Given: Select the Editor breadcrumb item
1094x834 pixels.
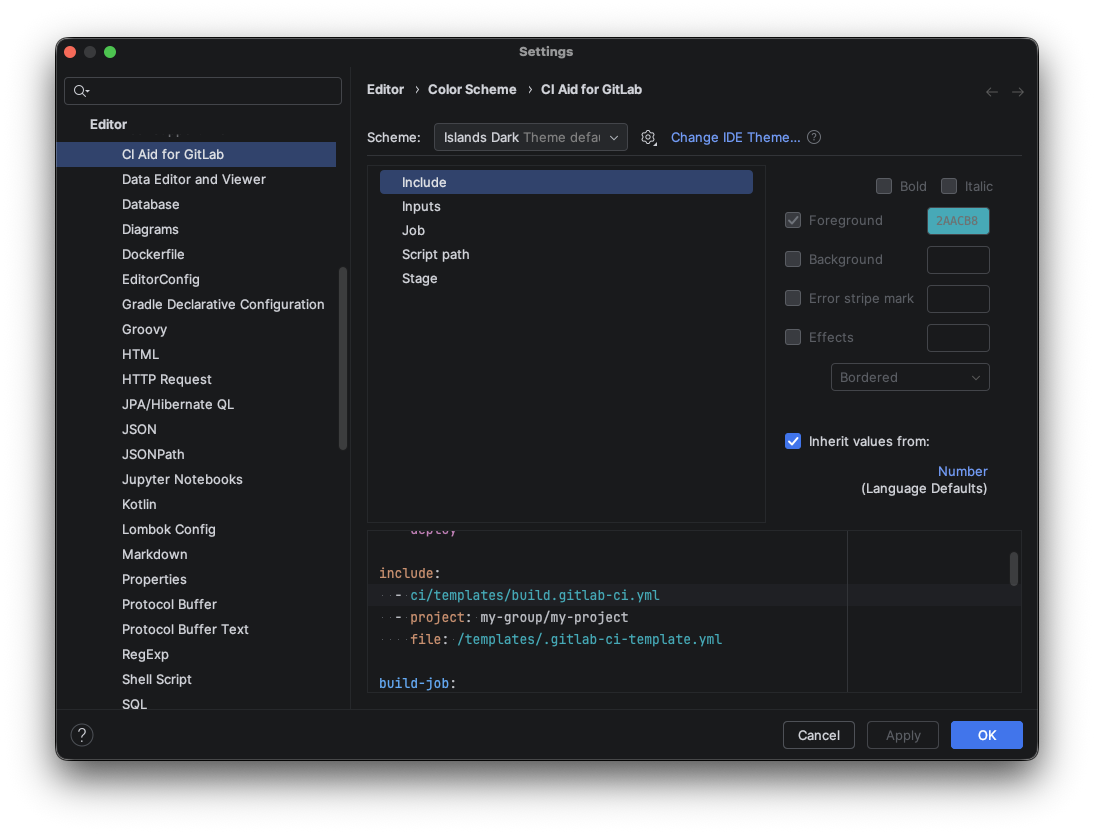Looking at the screenshot, I should tap(385, 89).
